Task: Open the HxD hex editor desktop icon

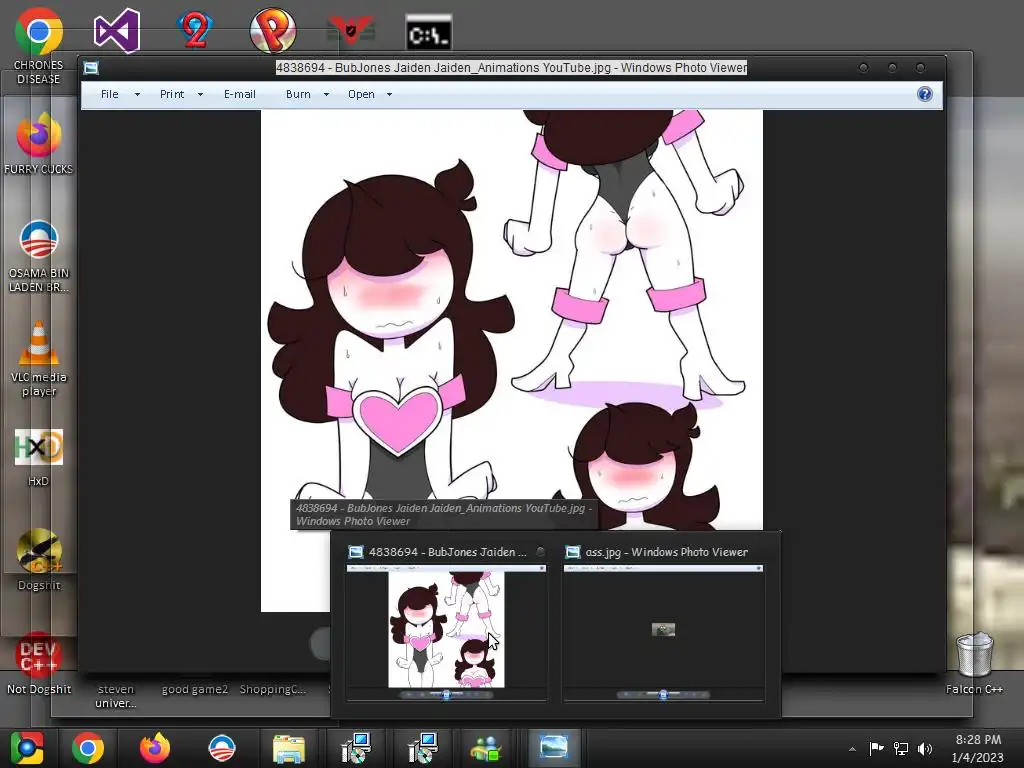Action: click(x=39, y=447)
